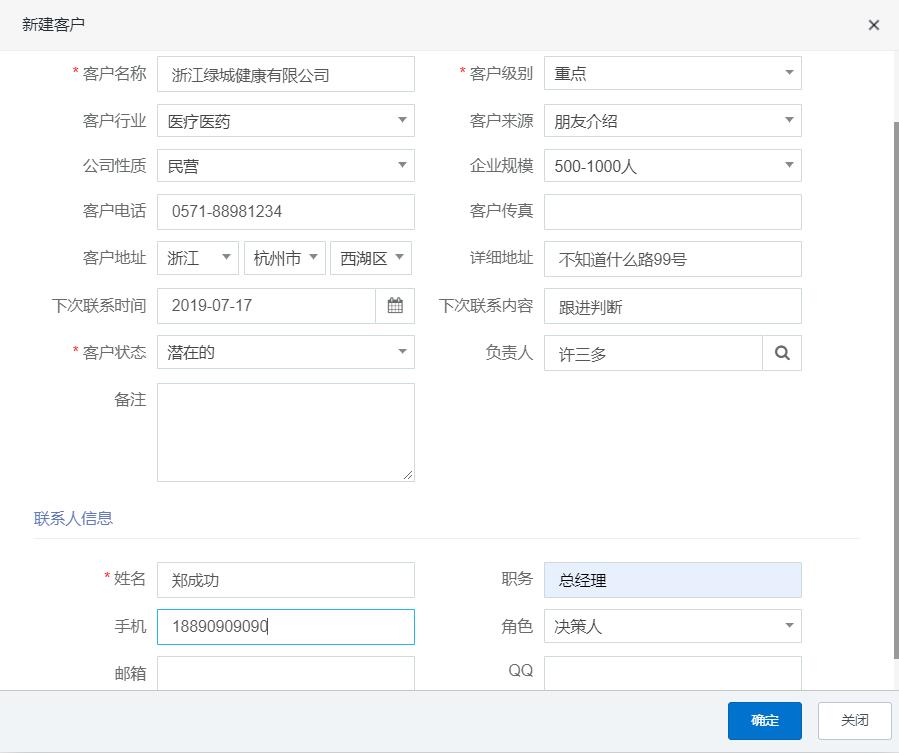Image resolution: width=899 pixels, height=753 pixels.
Task: Focus the empty 客户传真 field
Action: 672,212
